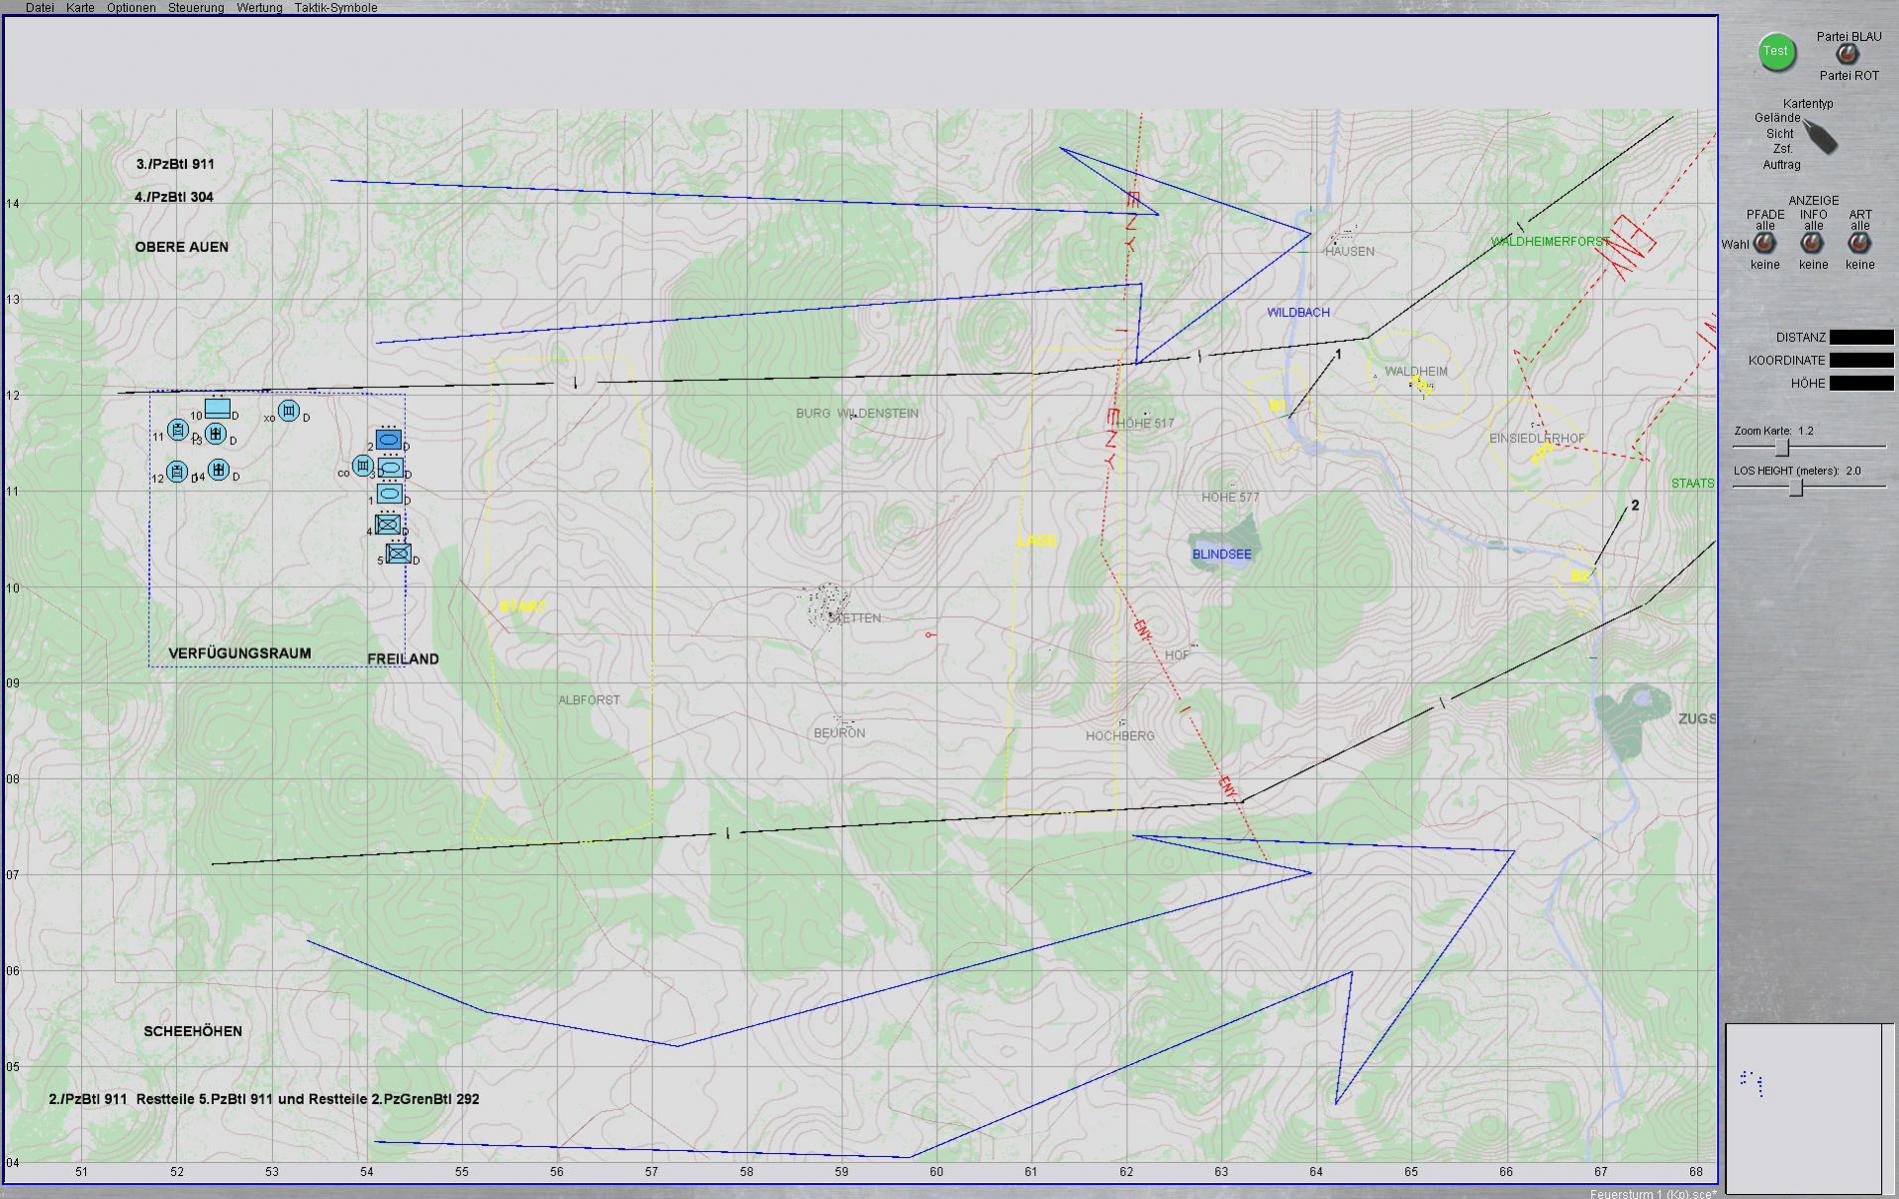
Task: Click mechanized infantry unit 5 symbol
Action: 398,553
